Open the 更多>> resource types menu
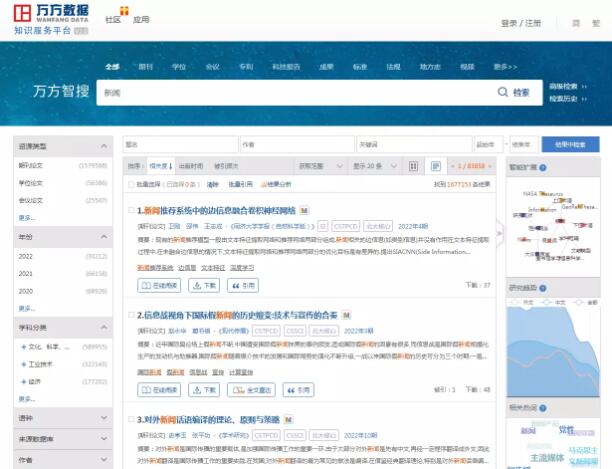Screen dimensions: 612x469 point(505,67)
